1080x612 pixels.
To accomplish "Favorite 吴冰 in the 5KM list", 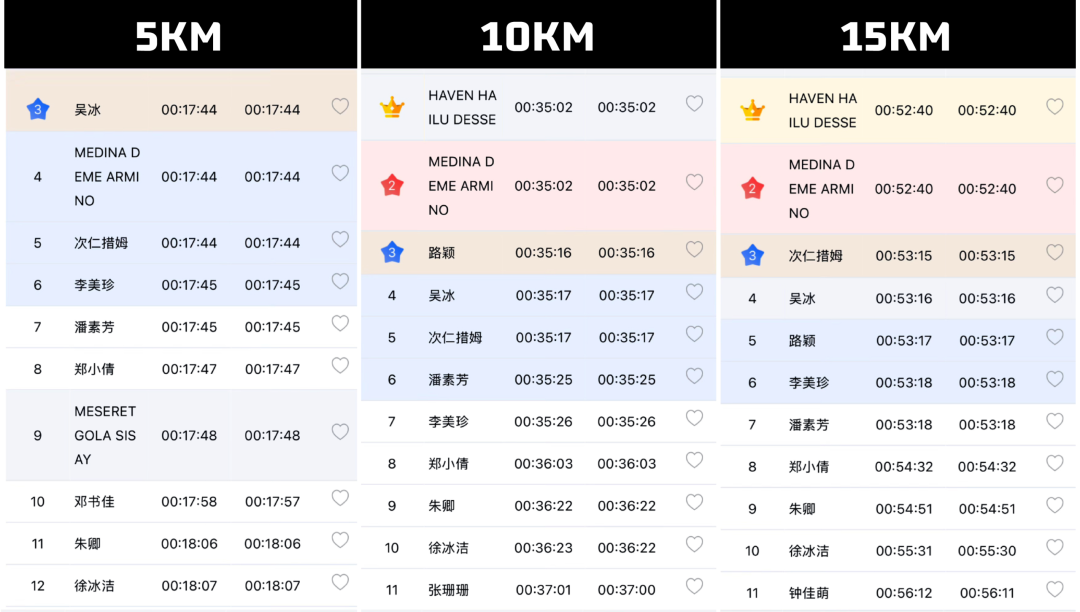I will [340, 106].
